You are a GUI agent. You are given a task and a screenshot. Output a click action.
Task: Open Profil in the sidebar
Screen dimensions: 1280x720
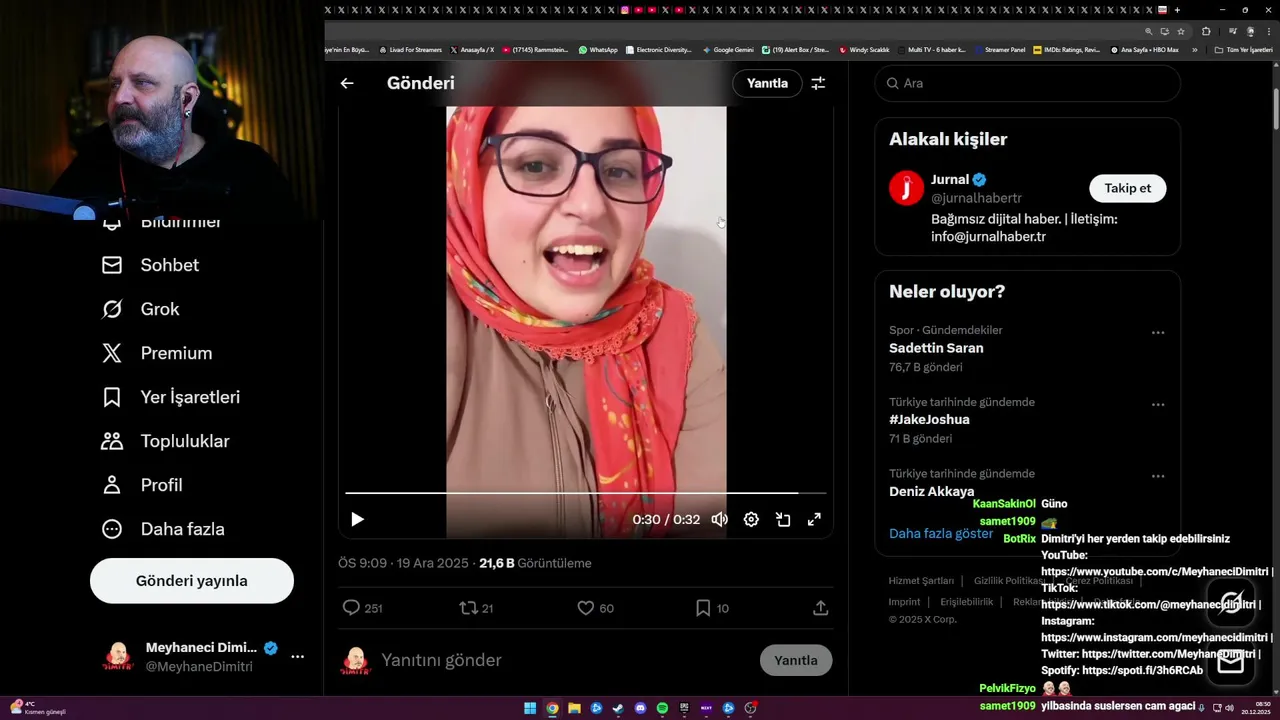tap(142, 485)
